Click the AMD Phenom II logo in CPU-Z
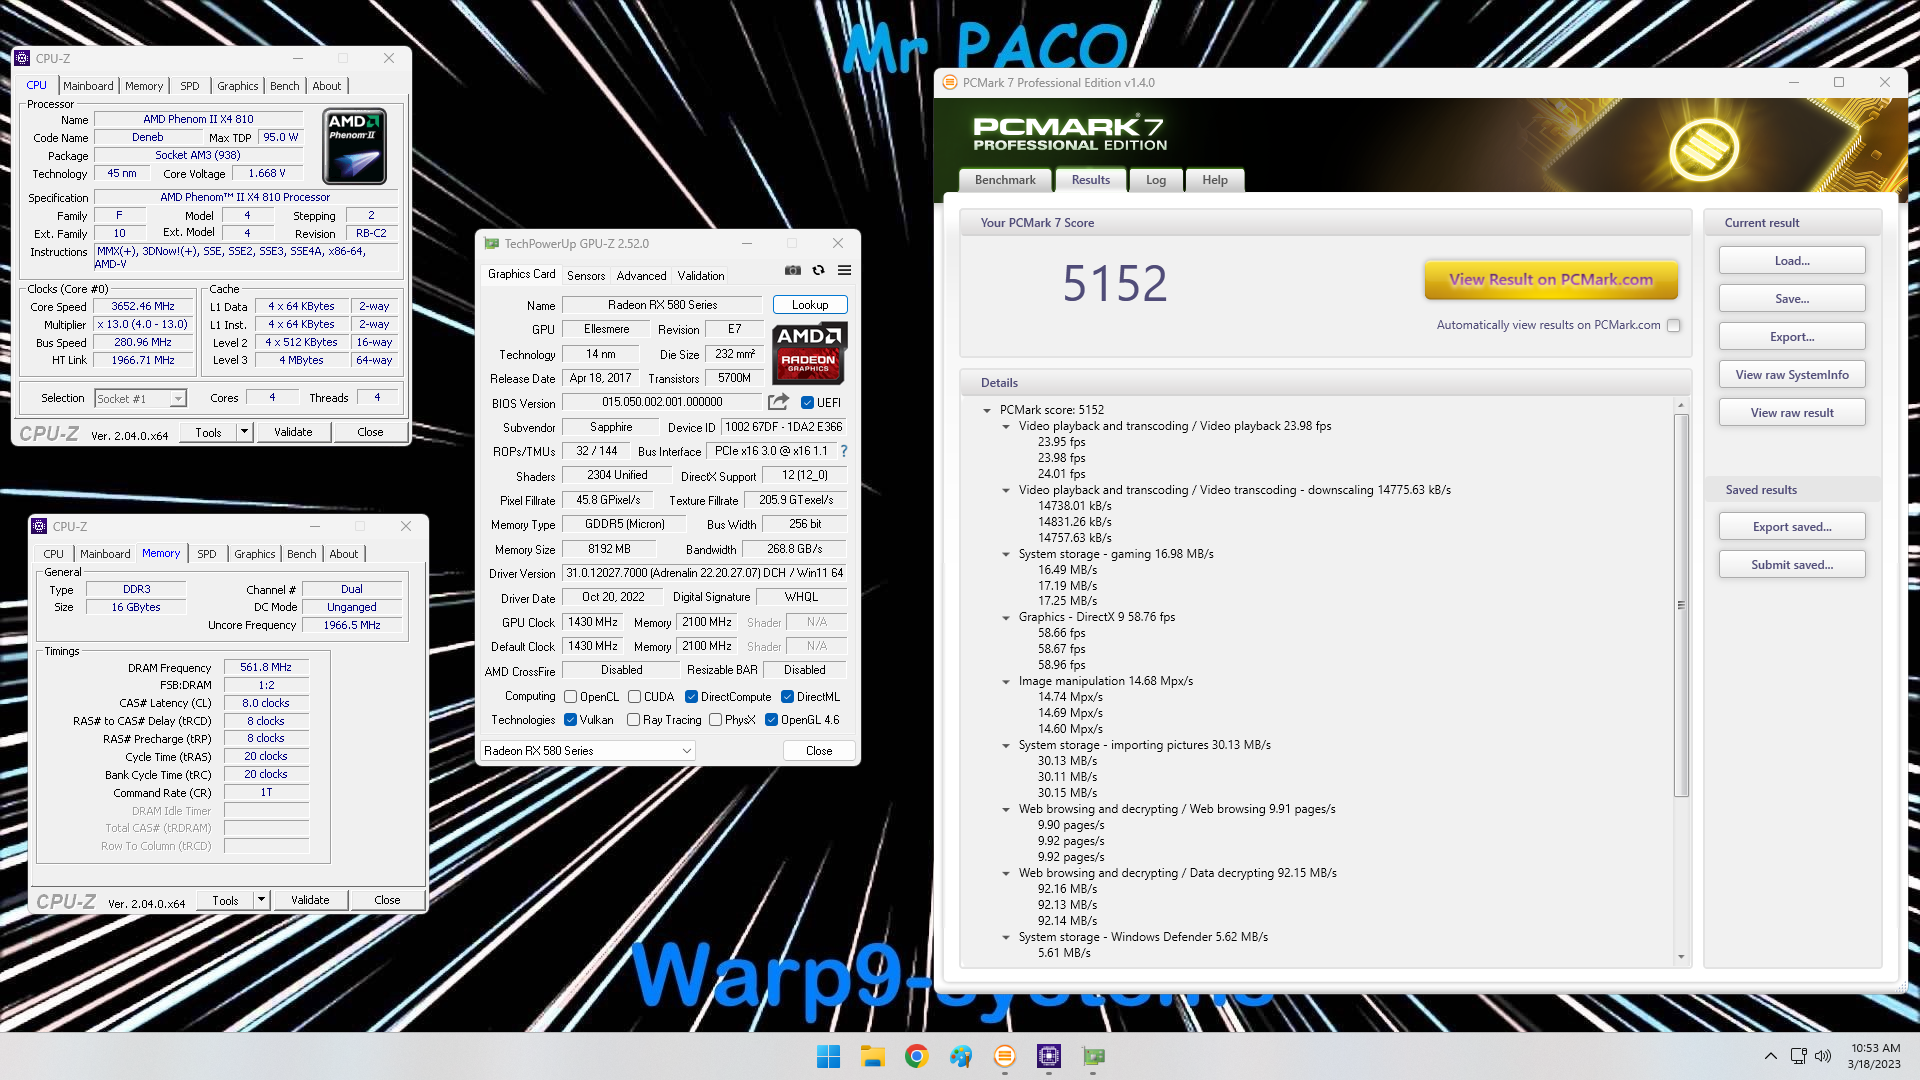 click(x=355, y=146)
